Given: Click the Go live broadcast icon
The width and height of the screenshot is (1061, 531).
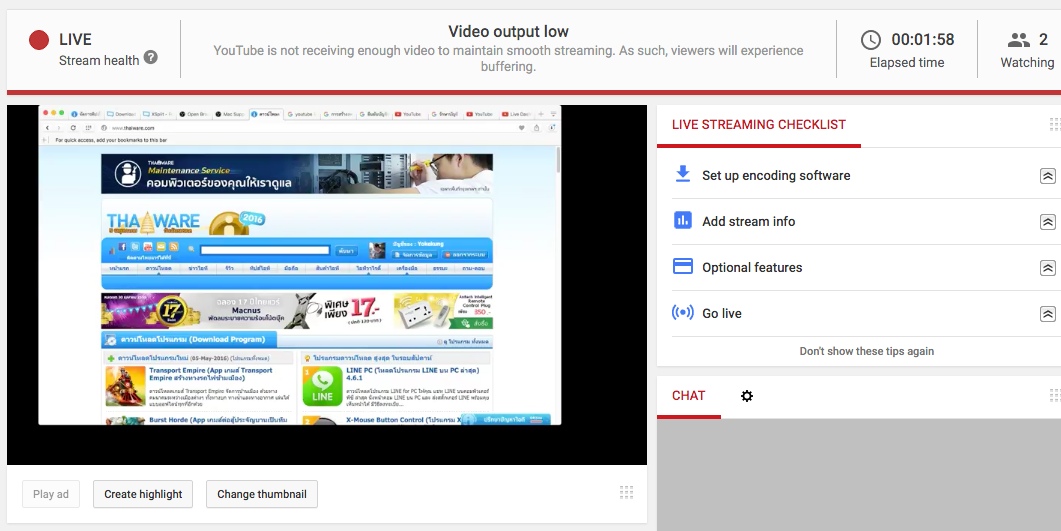Looking at the screenshot, I should 683,313.
